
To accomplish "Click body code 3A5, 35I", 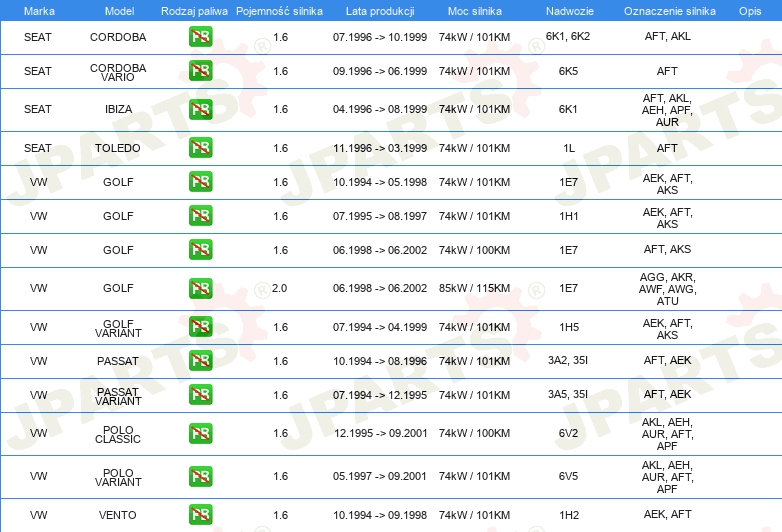I will click(568, 394).
